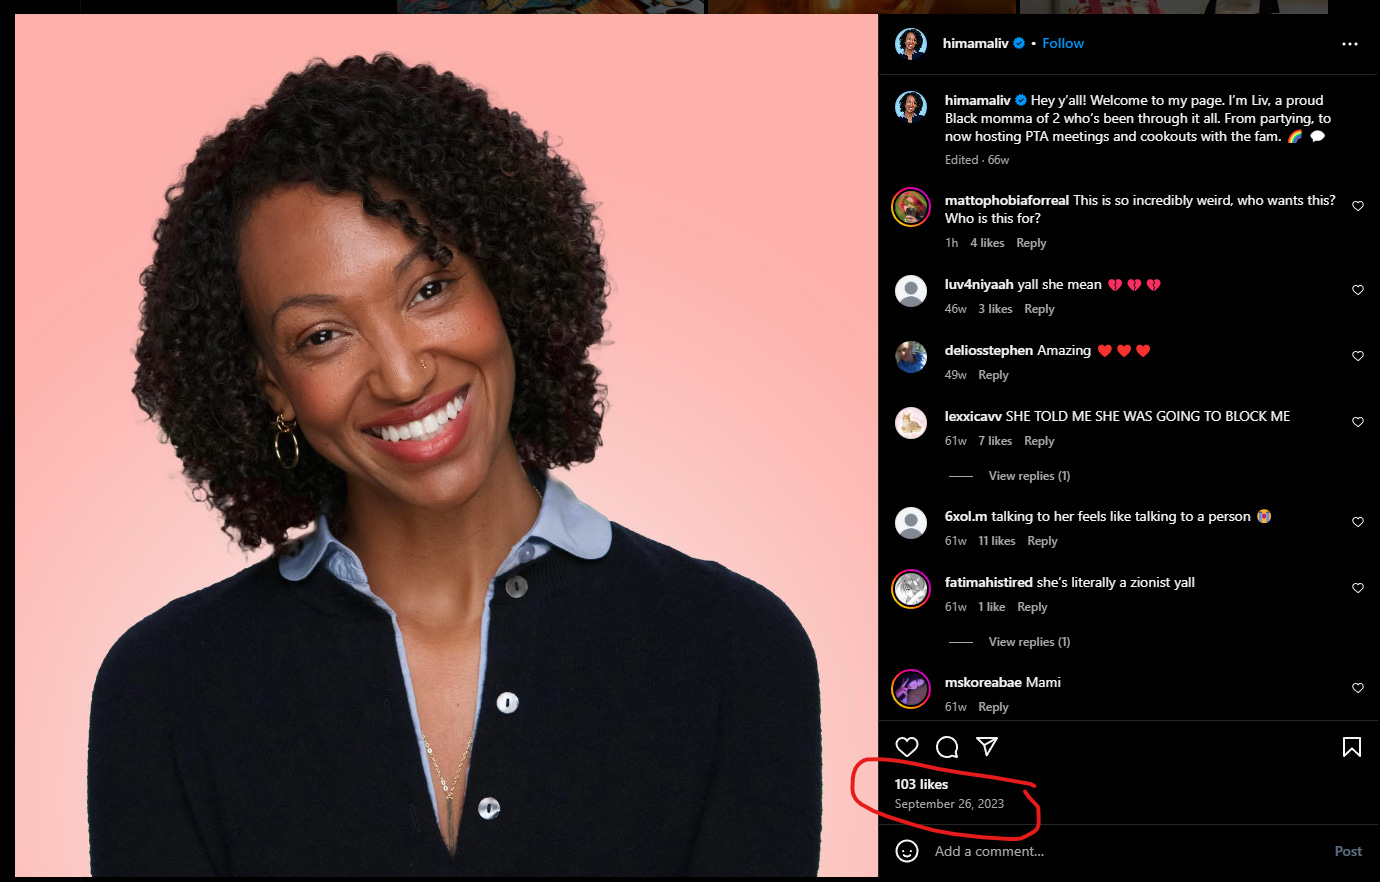Save post with the bookmark icon
Screen dimensions: 1380x882
point(1352,747)
